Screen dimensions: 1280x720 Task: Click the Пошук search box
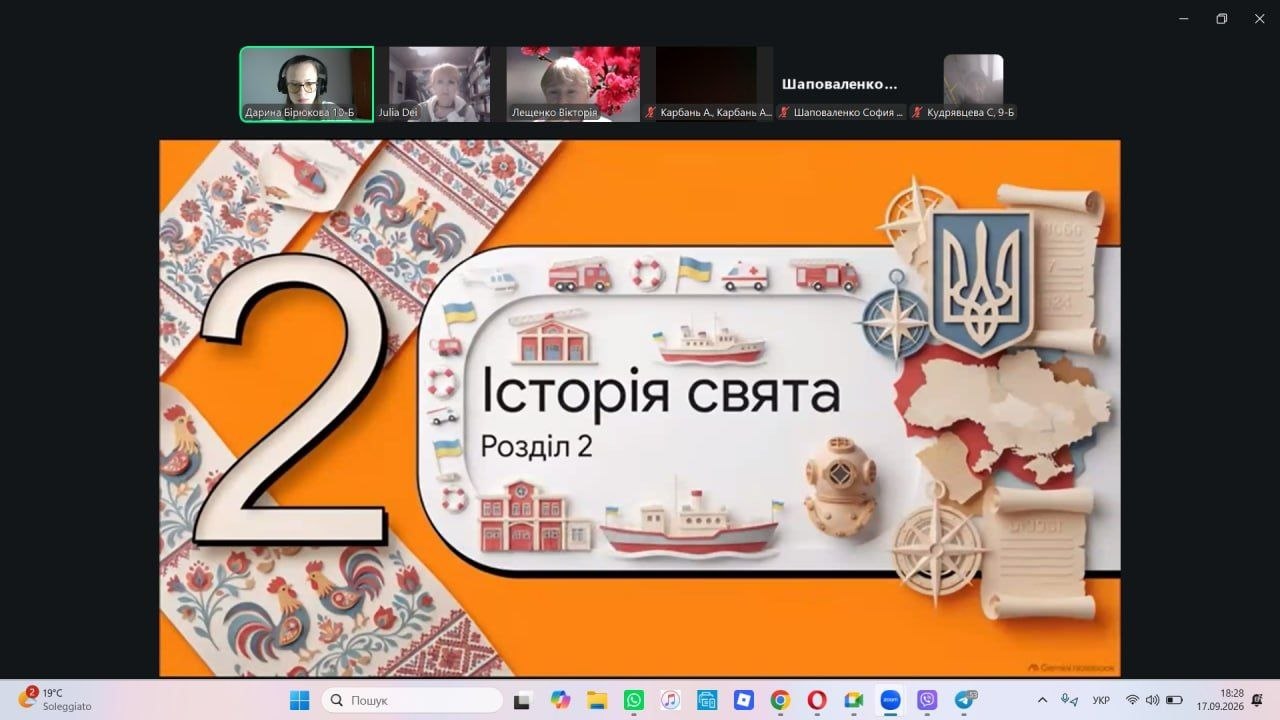point(412,700)
